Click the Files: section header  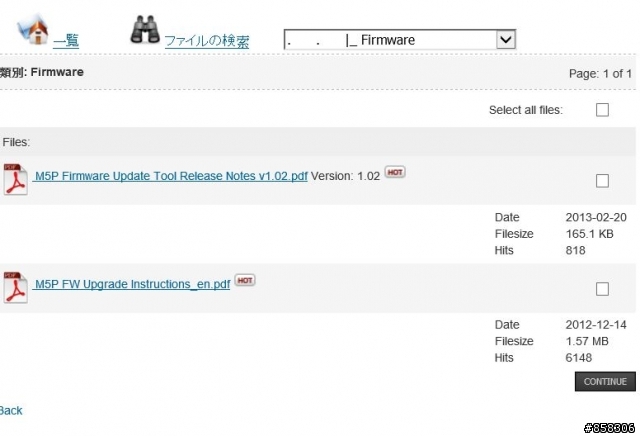click(x=16, y=142)
